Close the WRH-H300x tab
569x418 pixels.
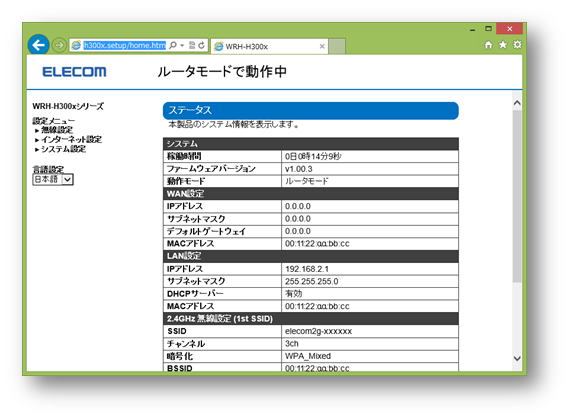tap(322, 46)
